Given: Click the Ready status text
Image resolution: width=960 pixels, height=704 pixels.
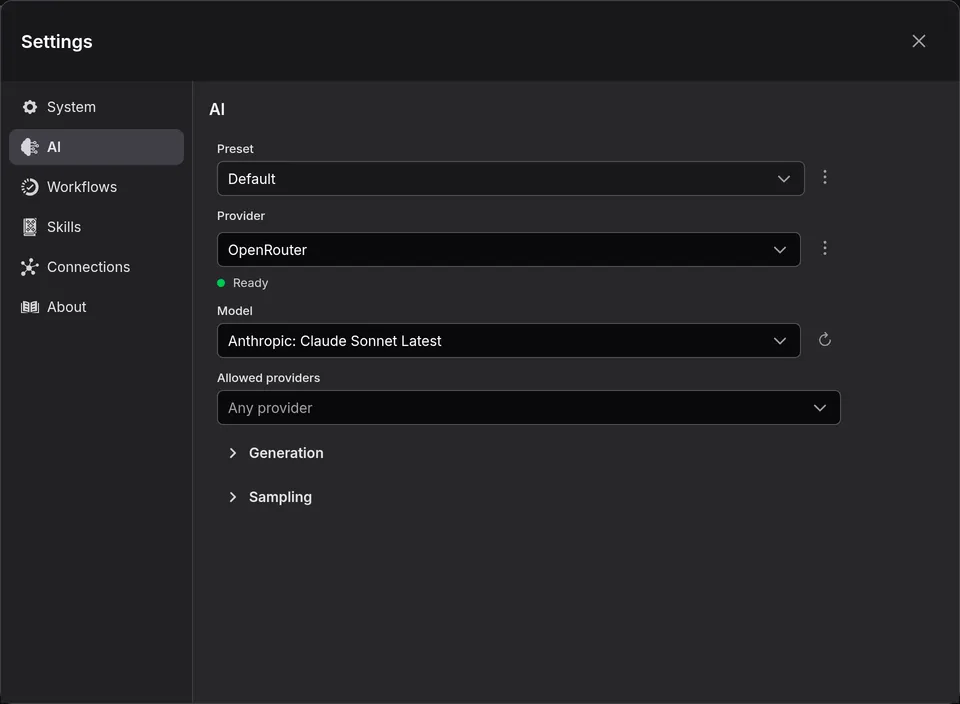Looking at the screenshot, I should click(250, 283).
